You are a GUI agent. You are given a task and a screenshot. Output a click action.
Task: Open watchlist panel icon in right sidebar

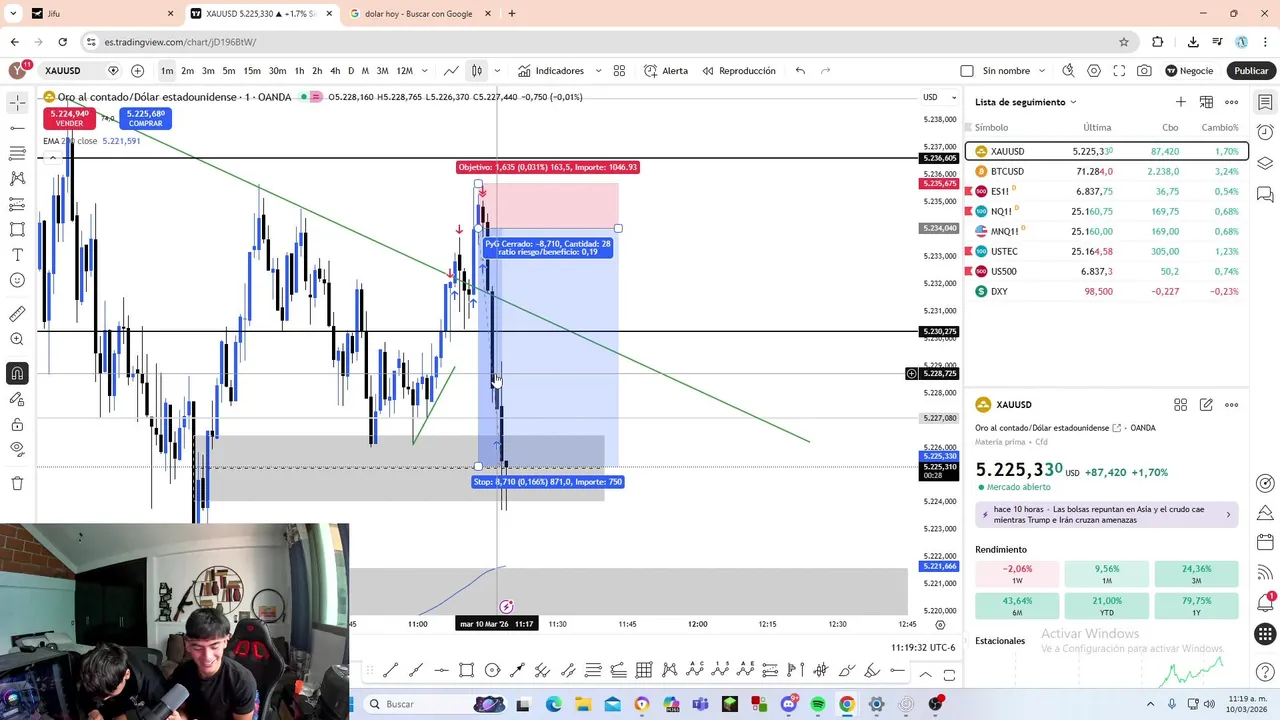click(1265, 102)
